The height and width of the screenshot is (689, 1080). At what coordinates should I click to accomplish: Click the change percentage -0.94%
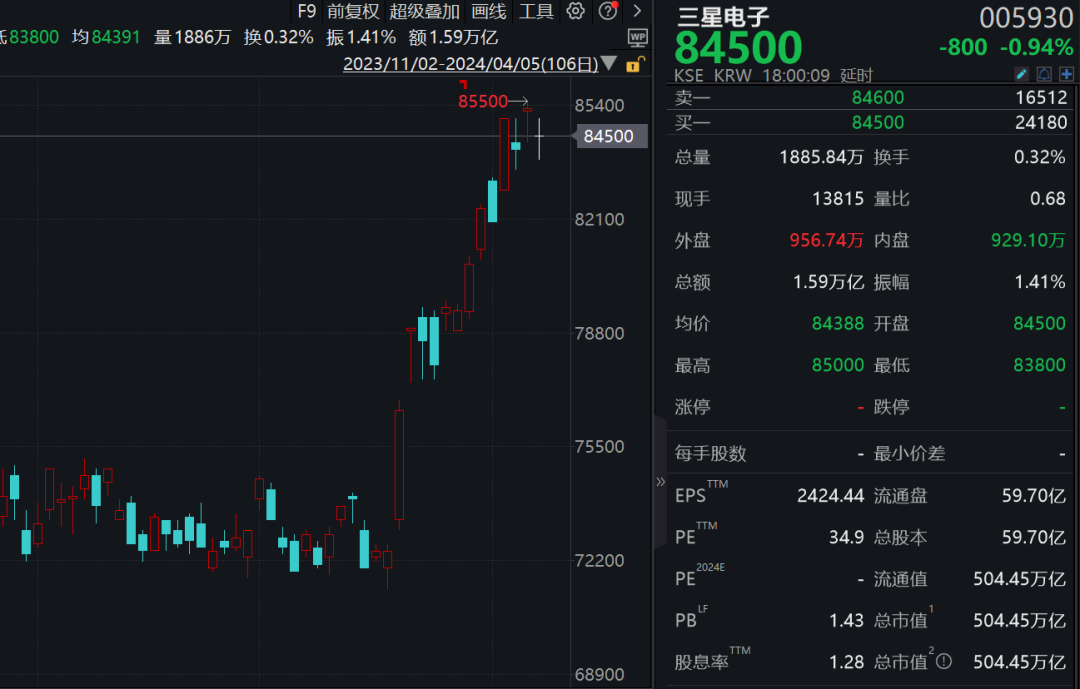pos(1036,47)
